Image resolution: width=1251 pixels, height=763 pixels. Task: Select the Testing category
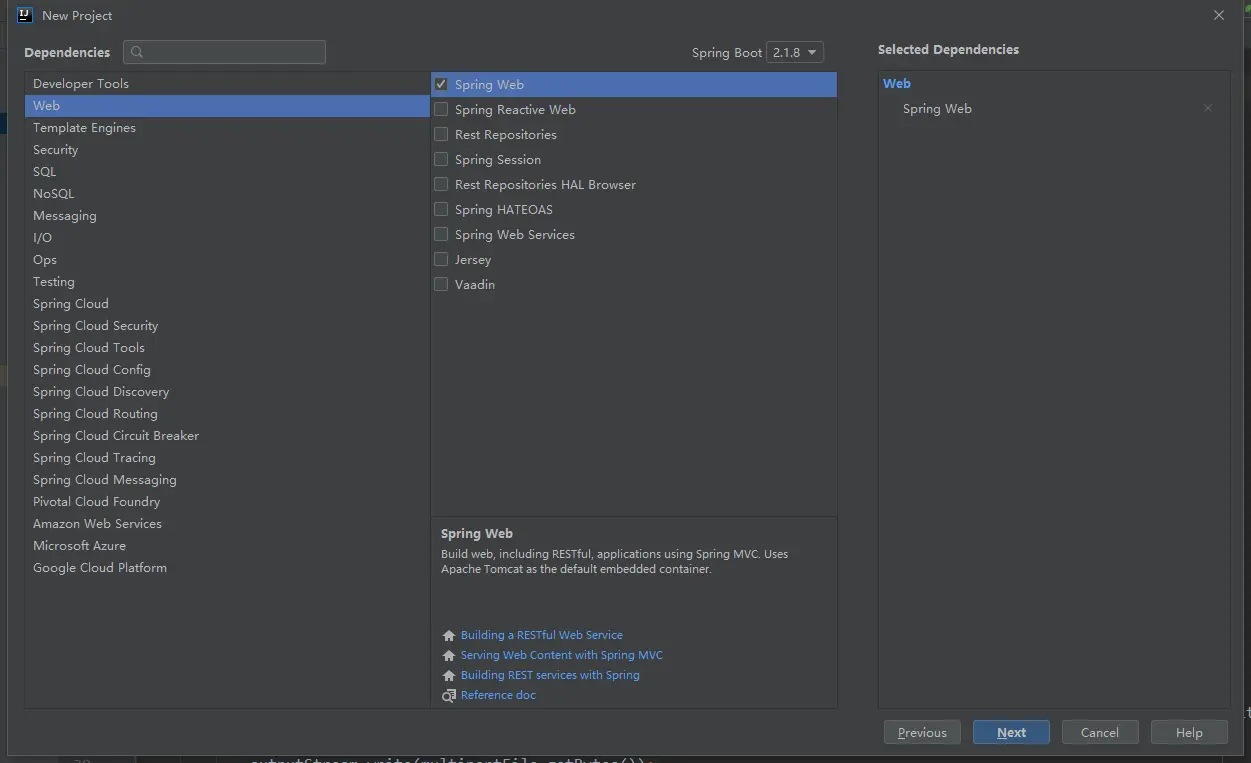point(227,282)
